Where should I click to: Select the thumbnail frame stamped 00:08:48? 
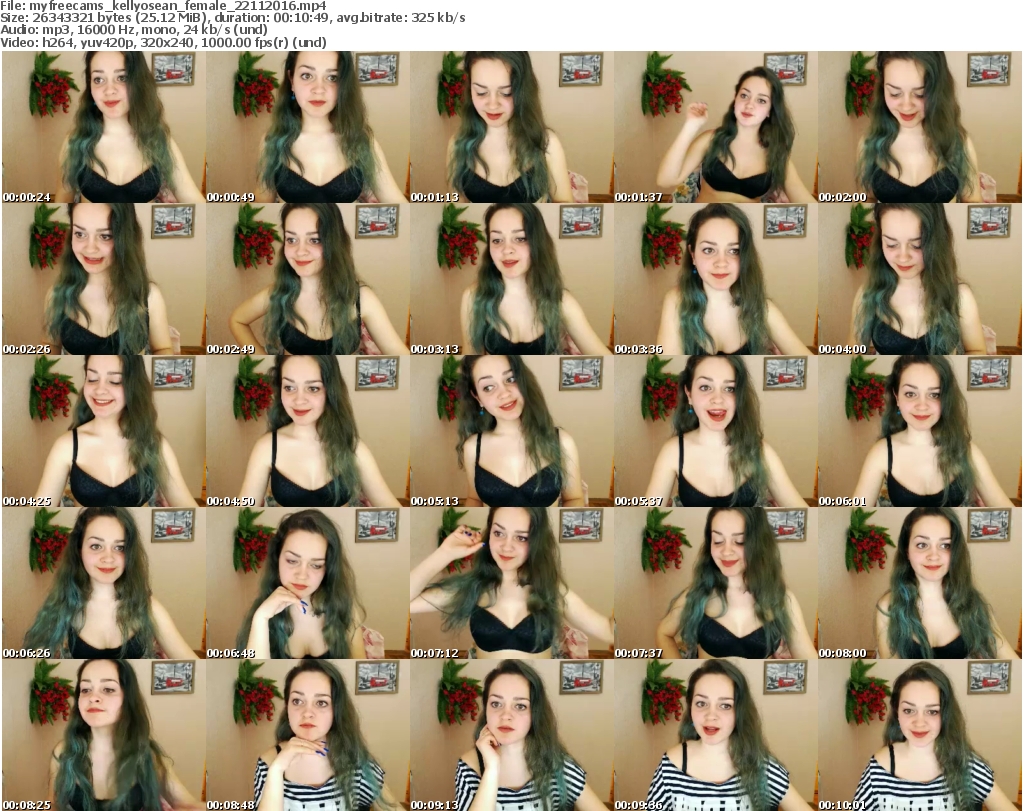pyautogui.click(x=308, y=735)
